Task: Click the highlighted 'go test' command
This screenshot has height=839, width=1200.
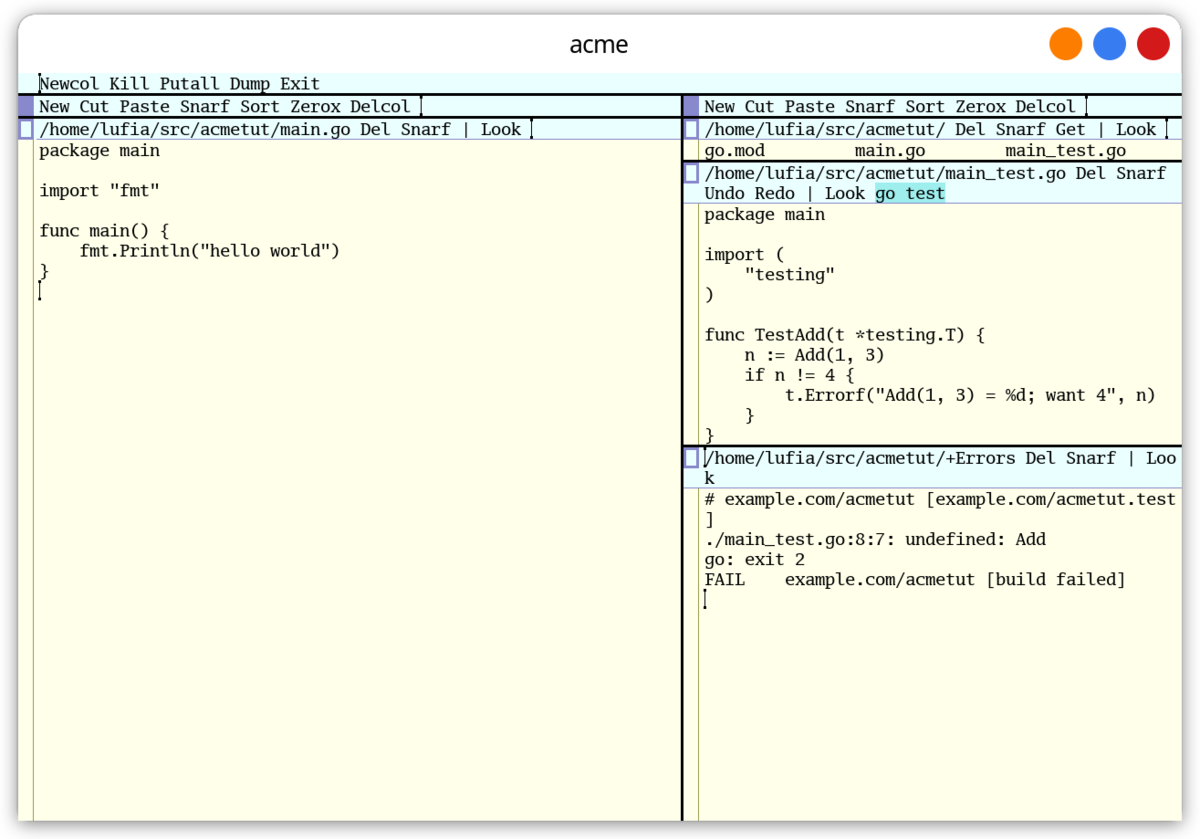Action: click(x=910, y=194)
